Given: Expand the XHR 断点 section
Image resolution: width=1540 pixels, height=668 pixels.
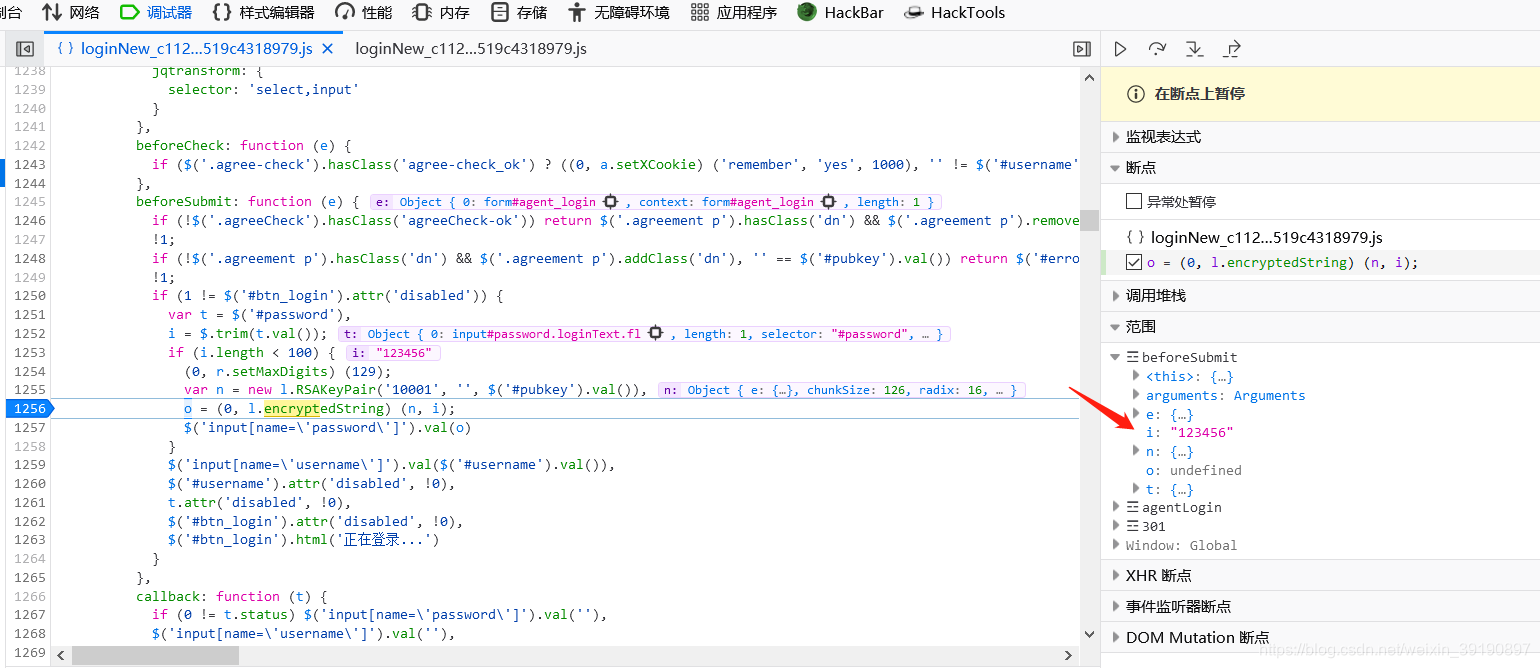Looking at the screenshot, I should pyautogui.click(x=1320, y=576).
